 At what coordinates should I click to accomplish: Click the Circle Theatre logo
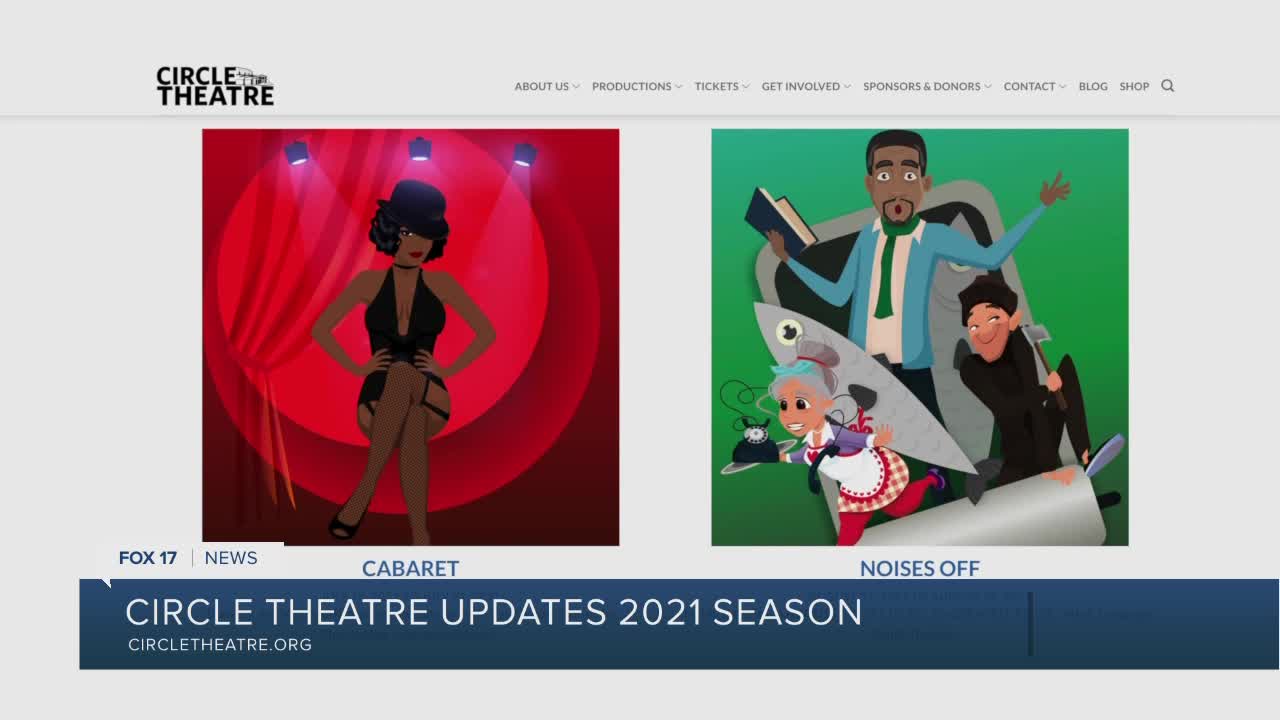pyautogui.click(x=215, y=86)
